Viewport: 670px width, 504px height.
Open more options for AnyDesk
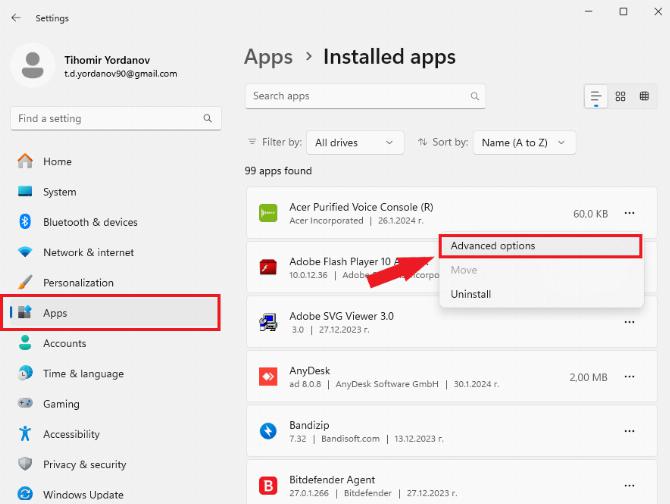[x=629, y=377]
